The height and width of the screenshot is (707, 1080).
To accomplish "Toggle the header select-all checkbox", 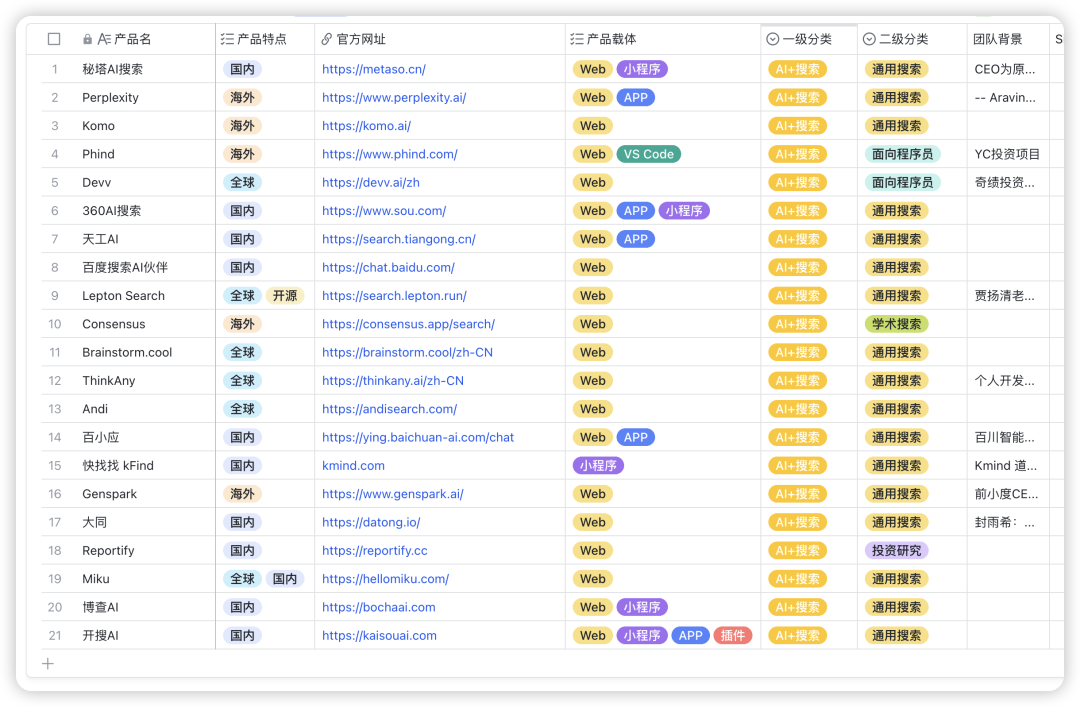I will point(54,38).
